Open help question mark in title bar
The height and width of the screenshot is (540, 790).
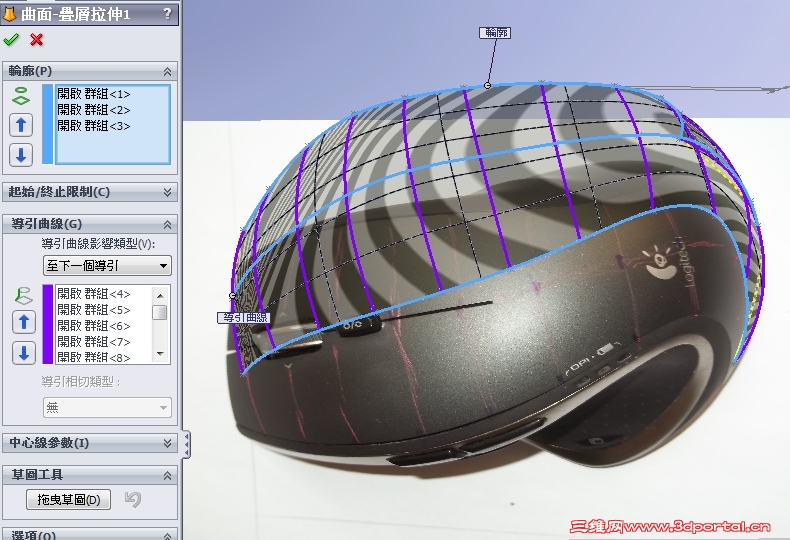[x=167, y=14]
